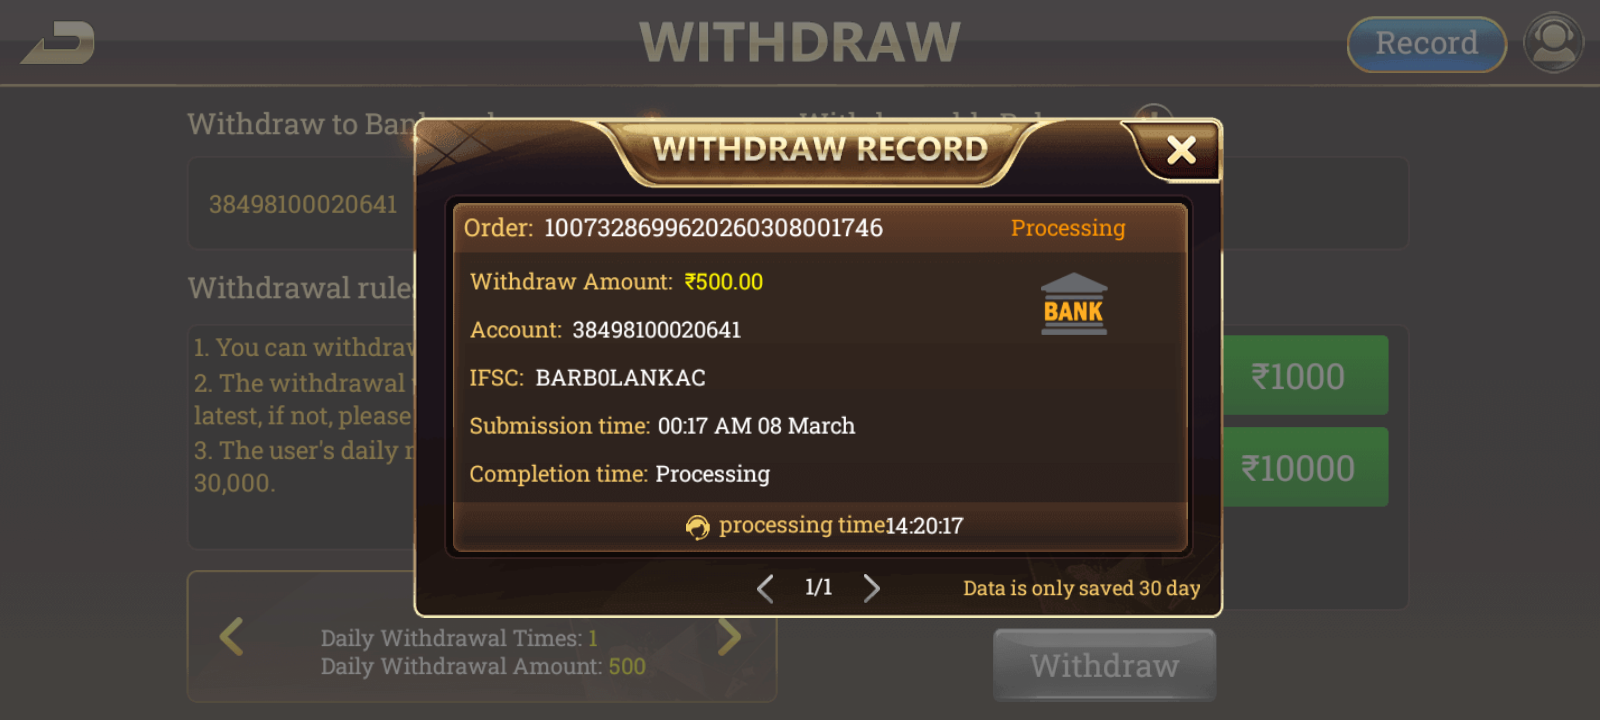Image resolution: width=1600 pixels, height=720 pixels.
Task: Click the BANK icon in record
Action: [x=1074, y=304]
